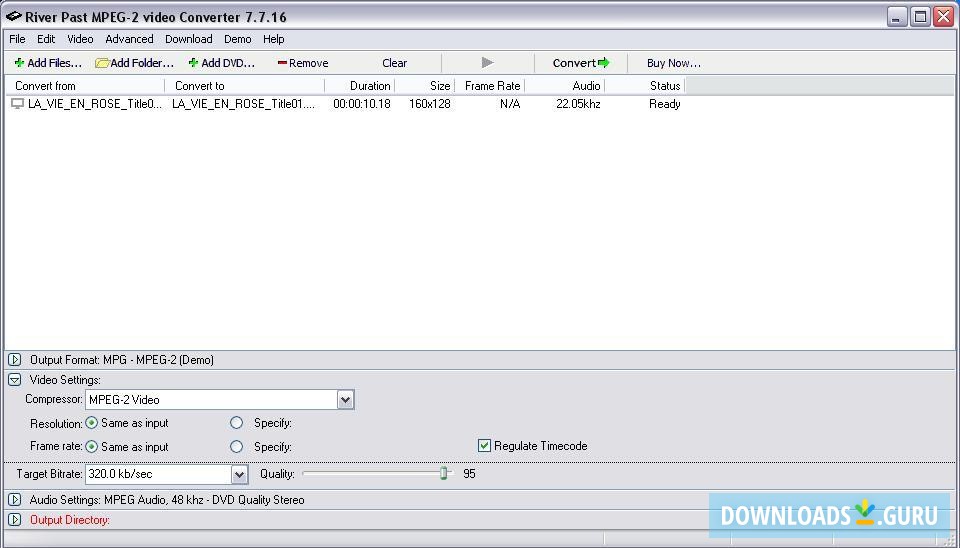Click the Quality value 95
This screenshot has height=548, width=960.
[x=470, y=474]
